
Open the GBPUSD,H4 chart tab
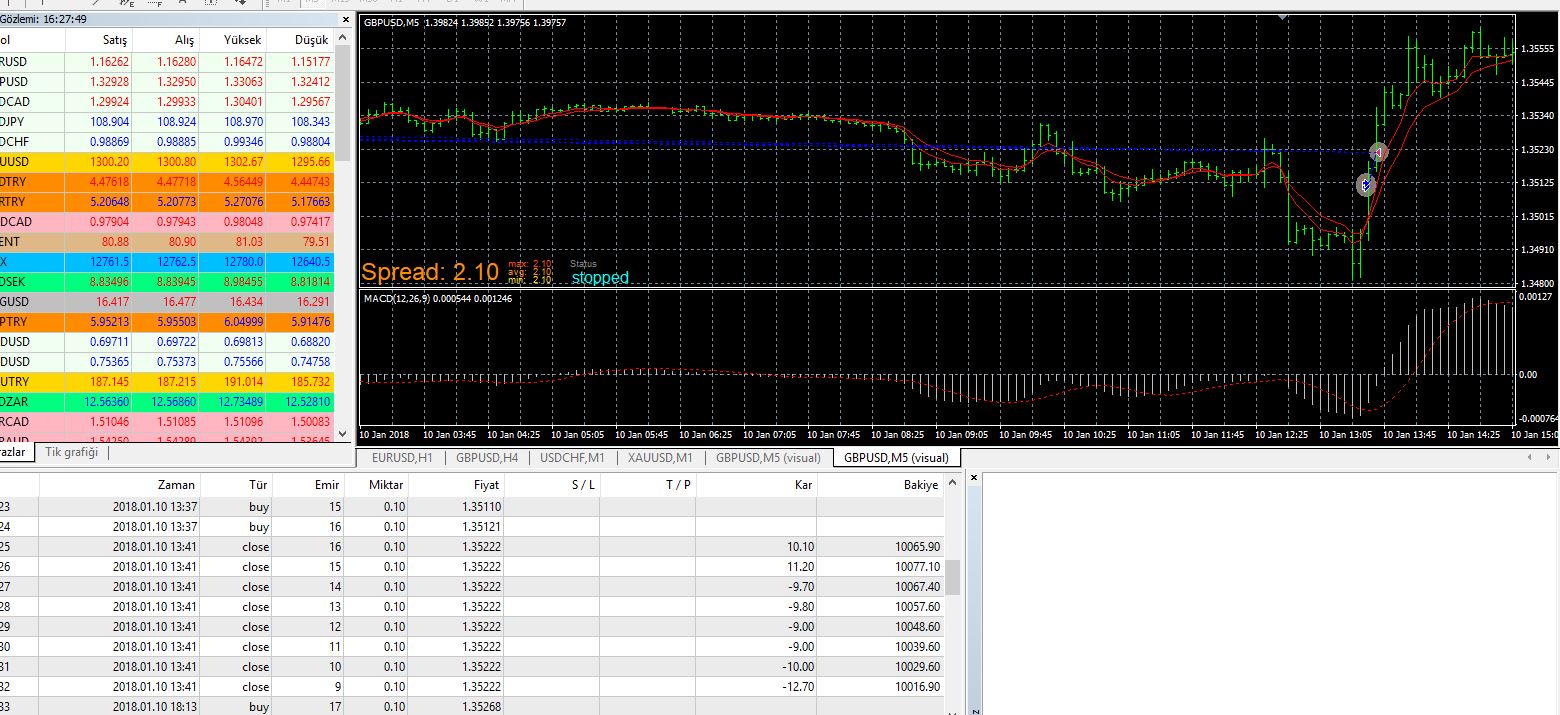click(487, 458)
